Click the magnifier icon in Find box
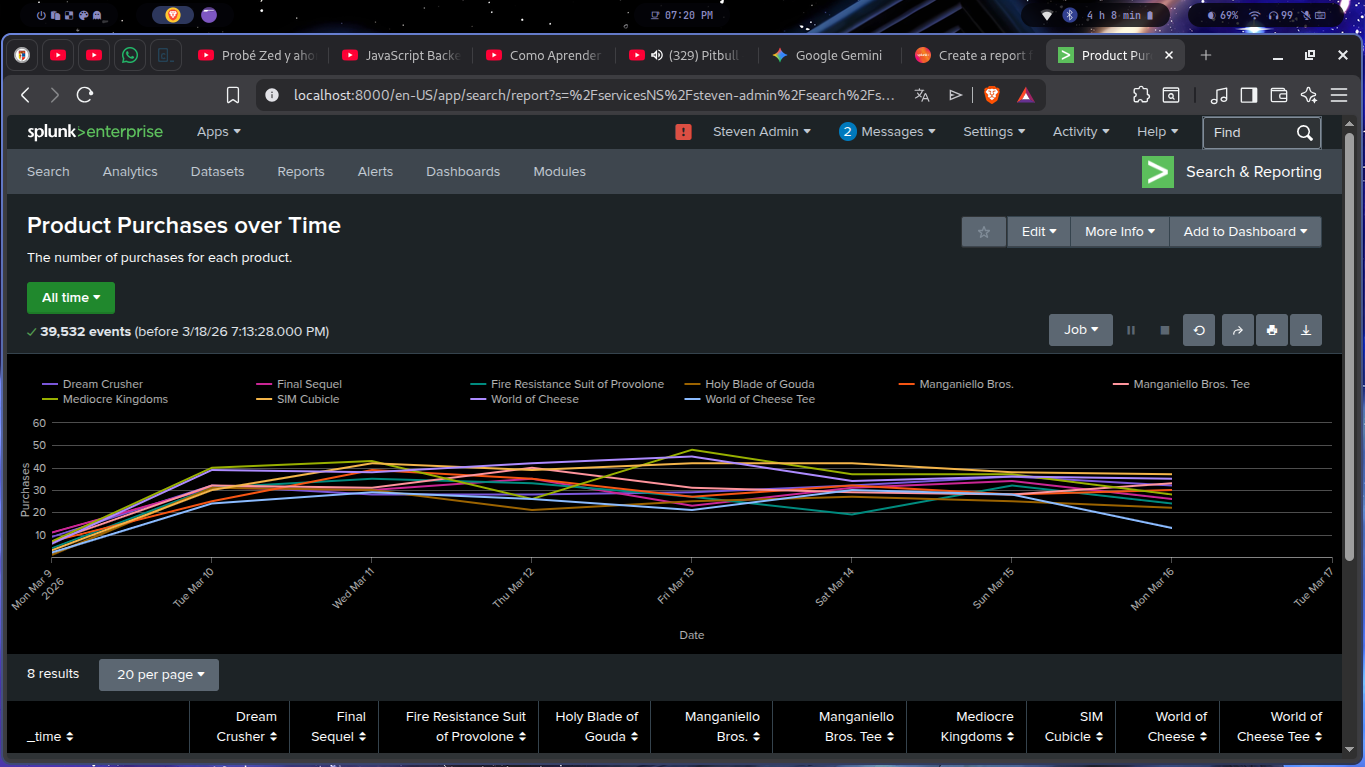 (1304, 132)
